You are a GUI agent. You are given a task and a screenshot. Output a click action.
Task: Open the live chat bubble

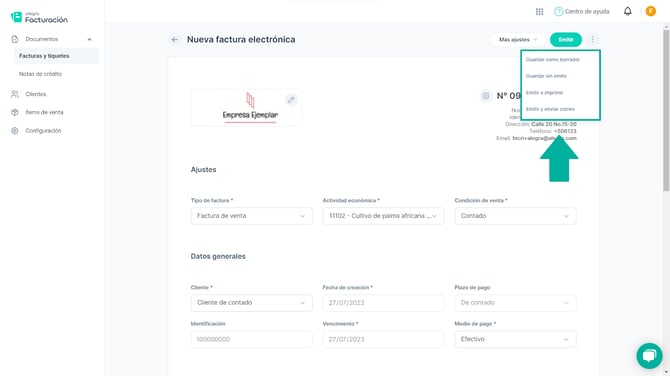pyautogui.click(x=649, y=355)
